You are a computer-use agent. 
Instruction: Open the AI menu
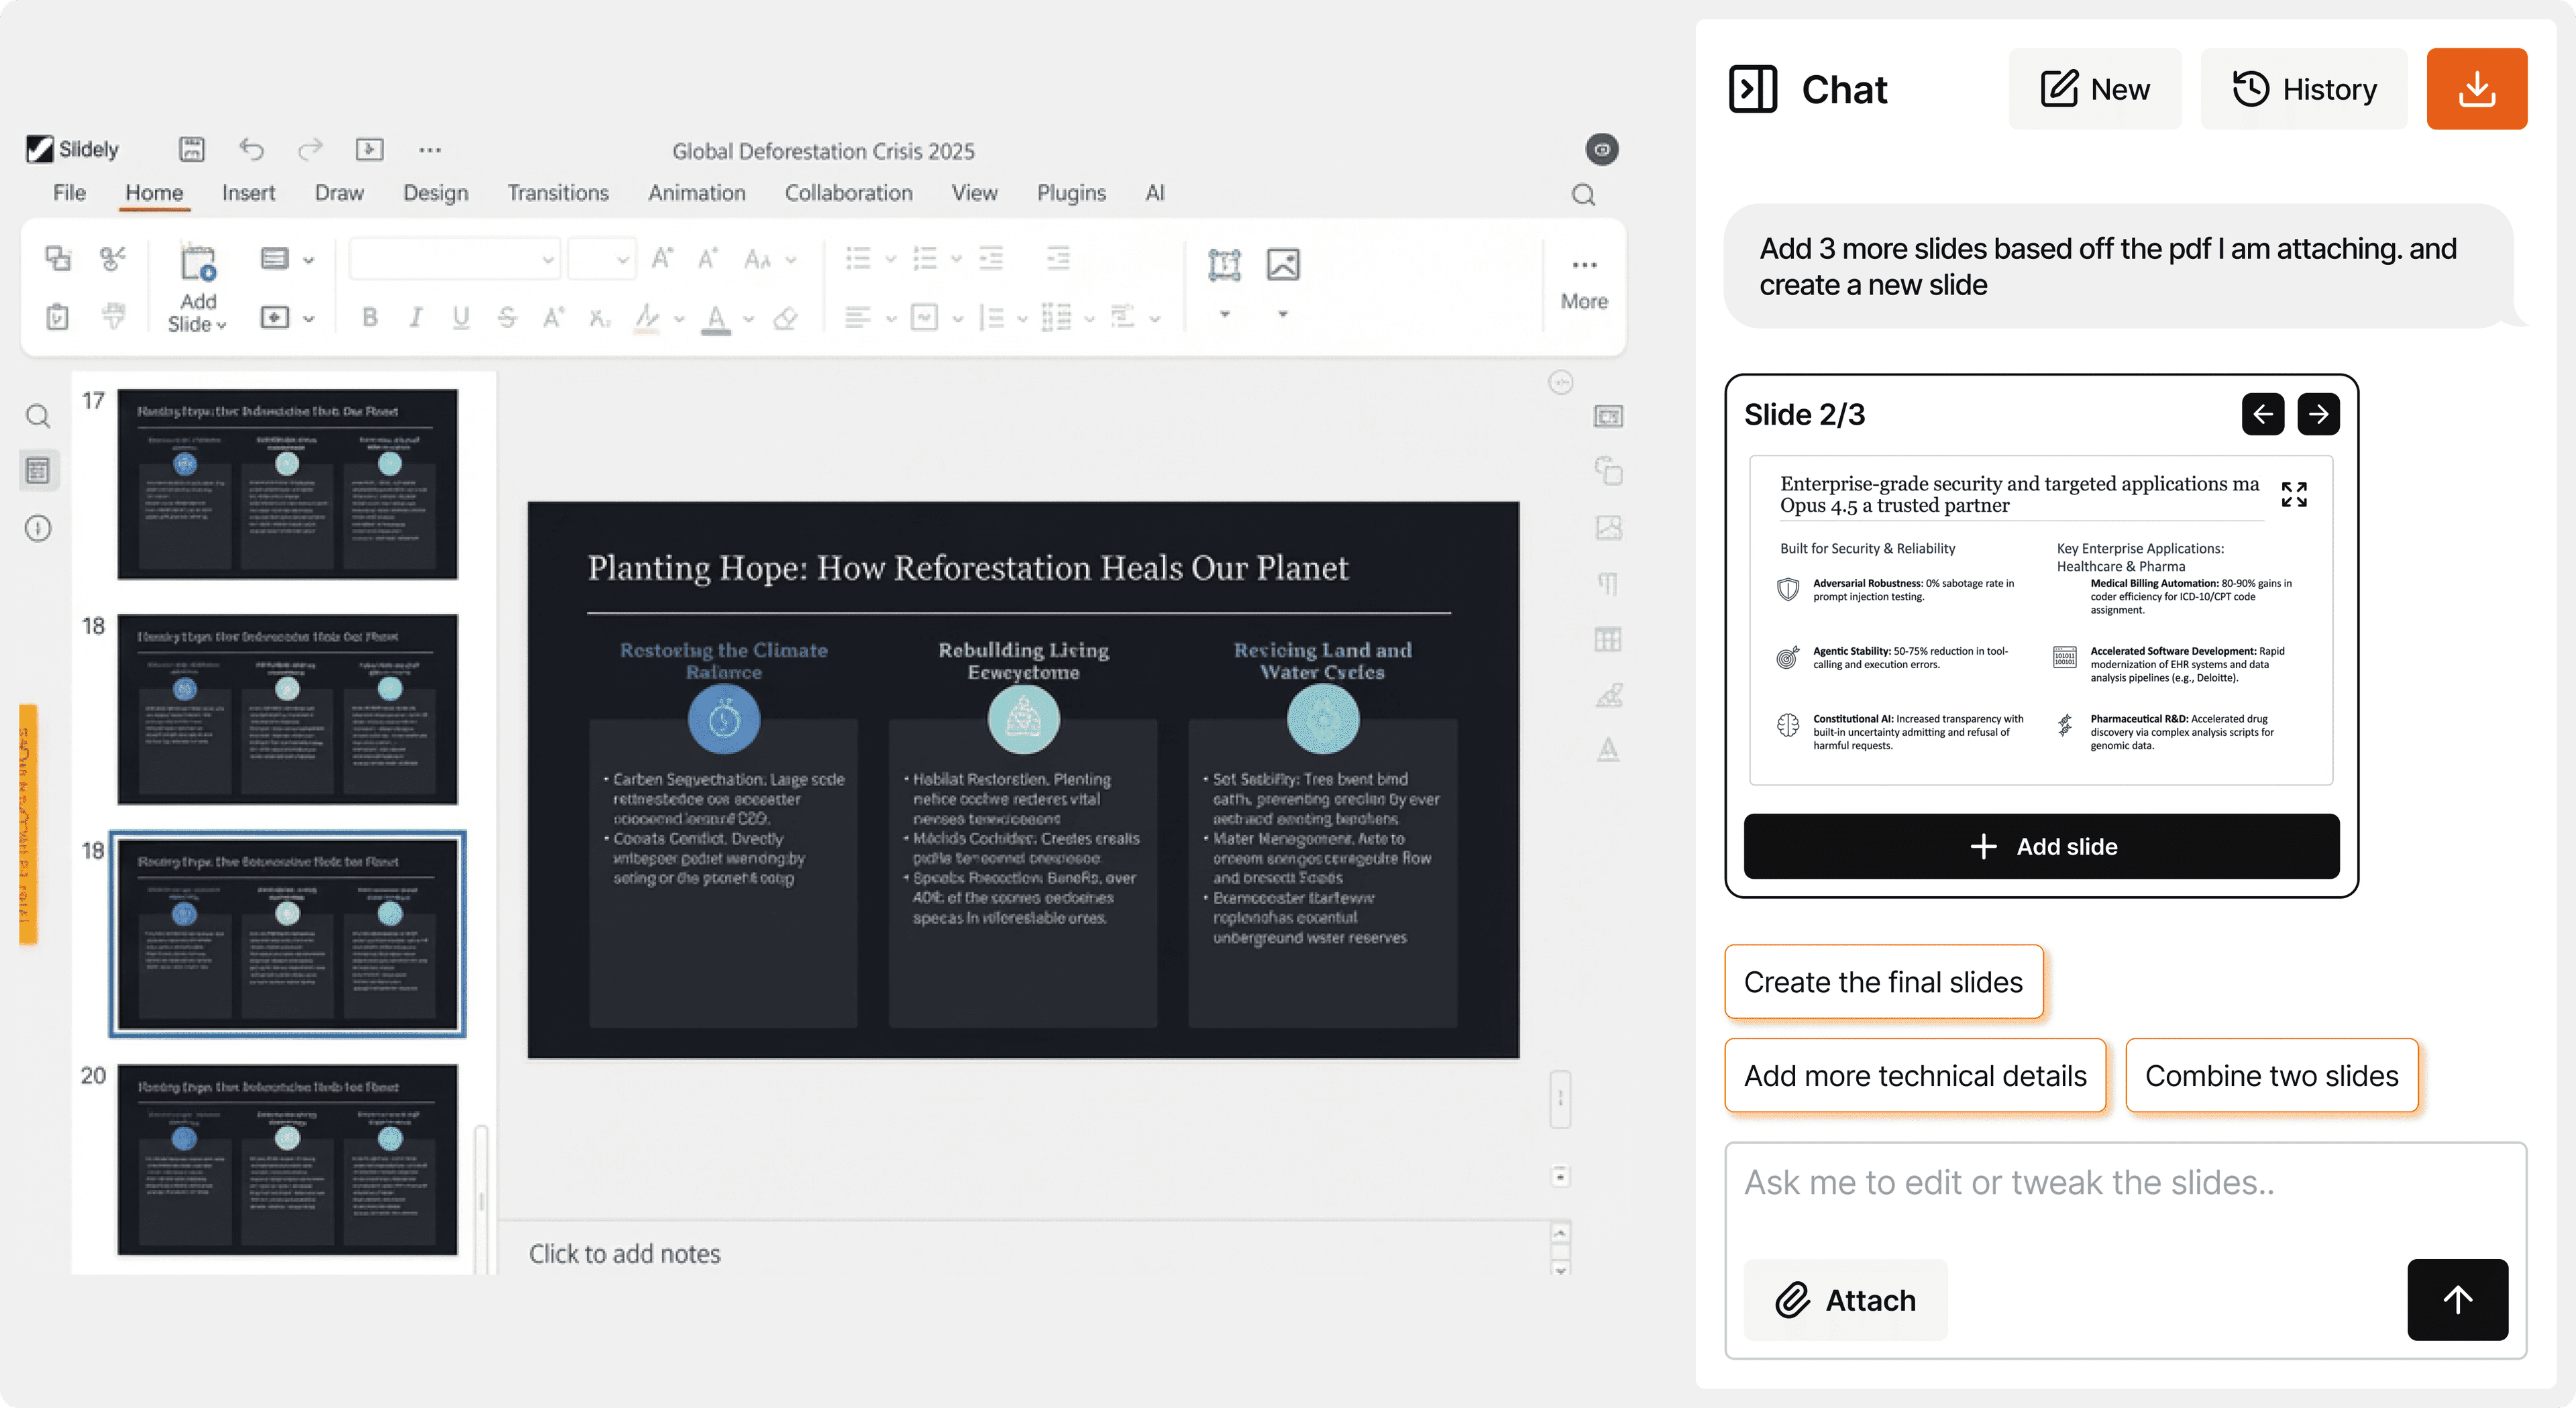click(1155, 192)
